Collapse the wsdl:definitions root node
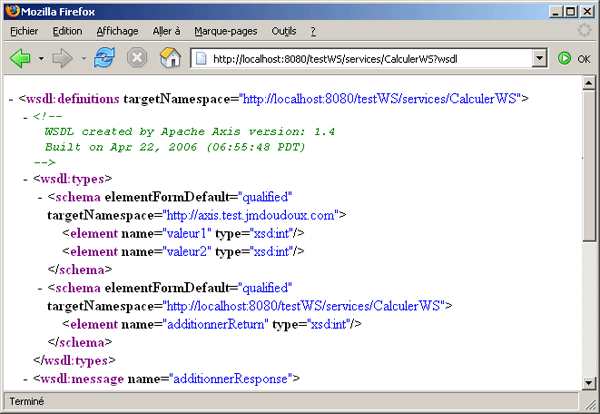Screen dimensions: 600x414 point(10,100)
